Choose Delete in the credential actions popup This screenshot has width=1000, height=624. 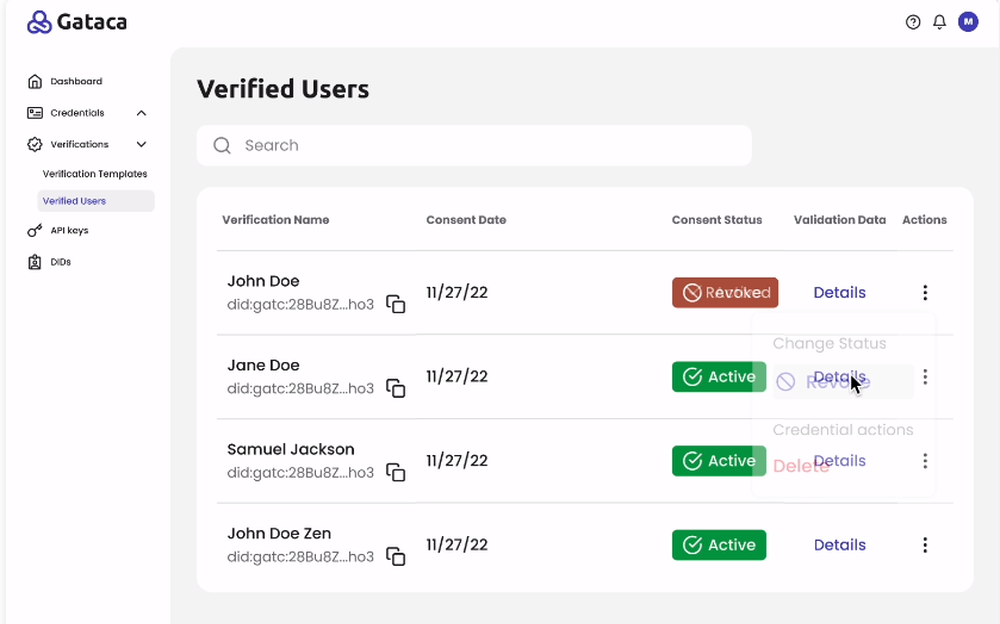click(801, 466)
